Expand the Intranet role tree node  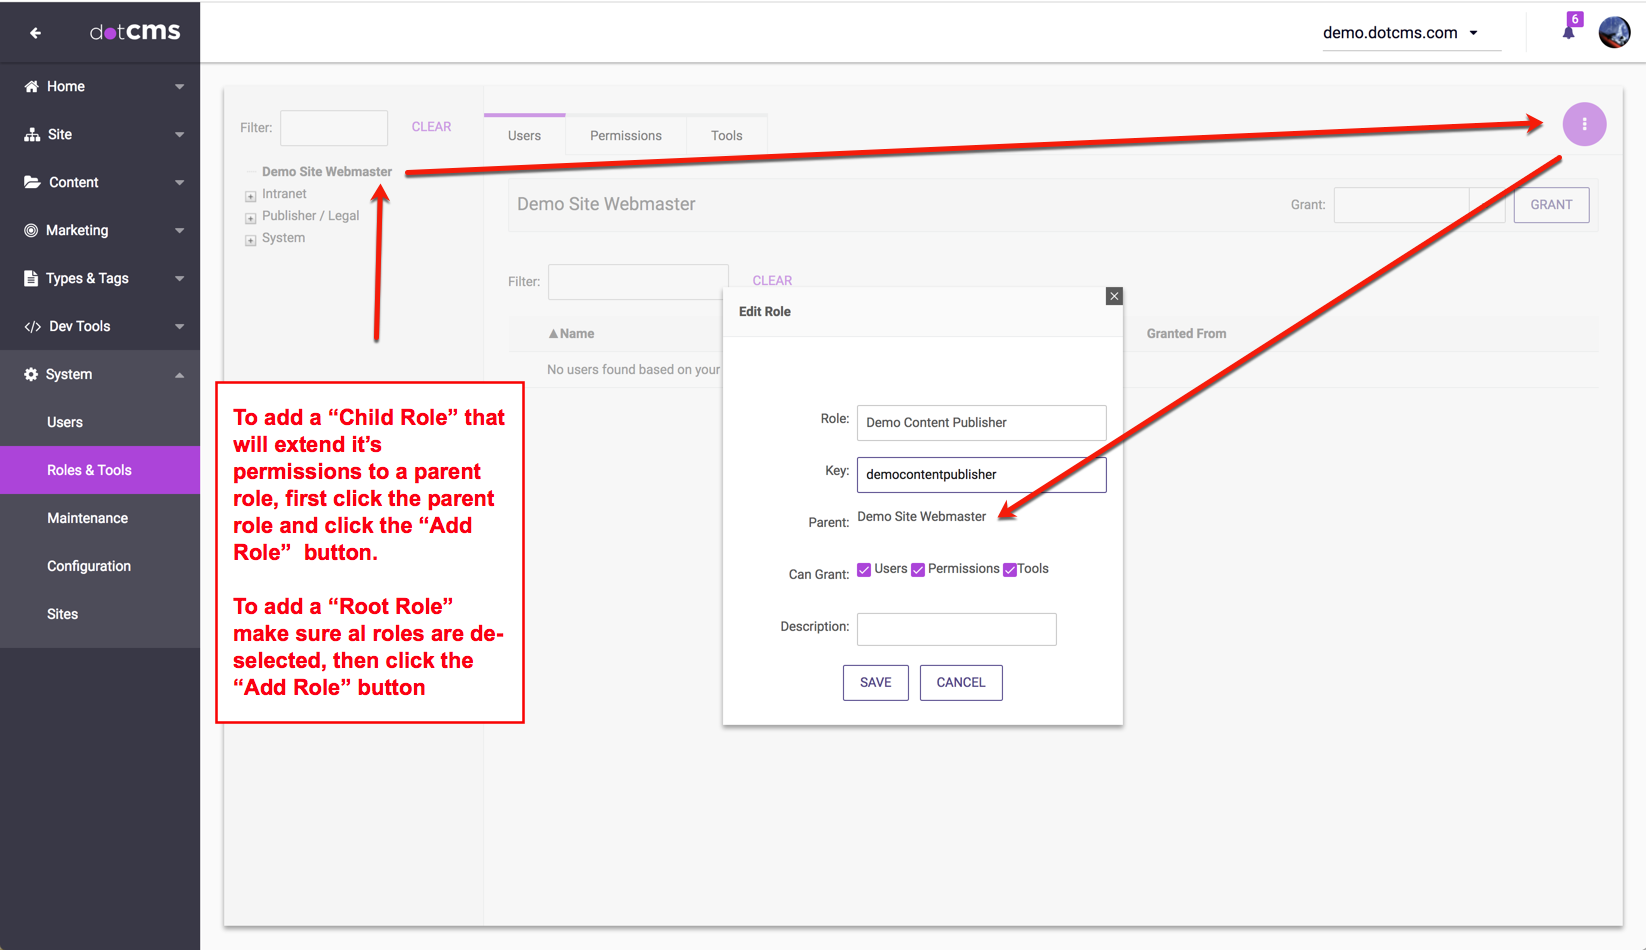[251, 196]
